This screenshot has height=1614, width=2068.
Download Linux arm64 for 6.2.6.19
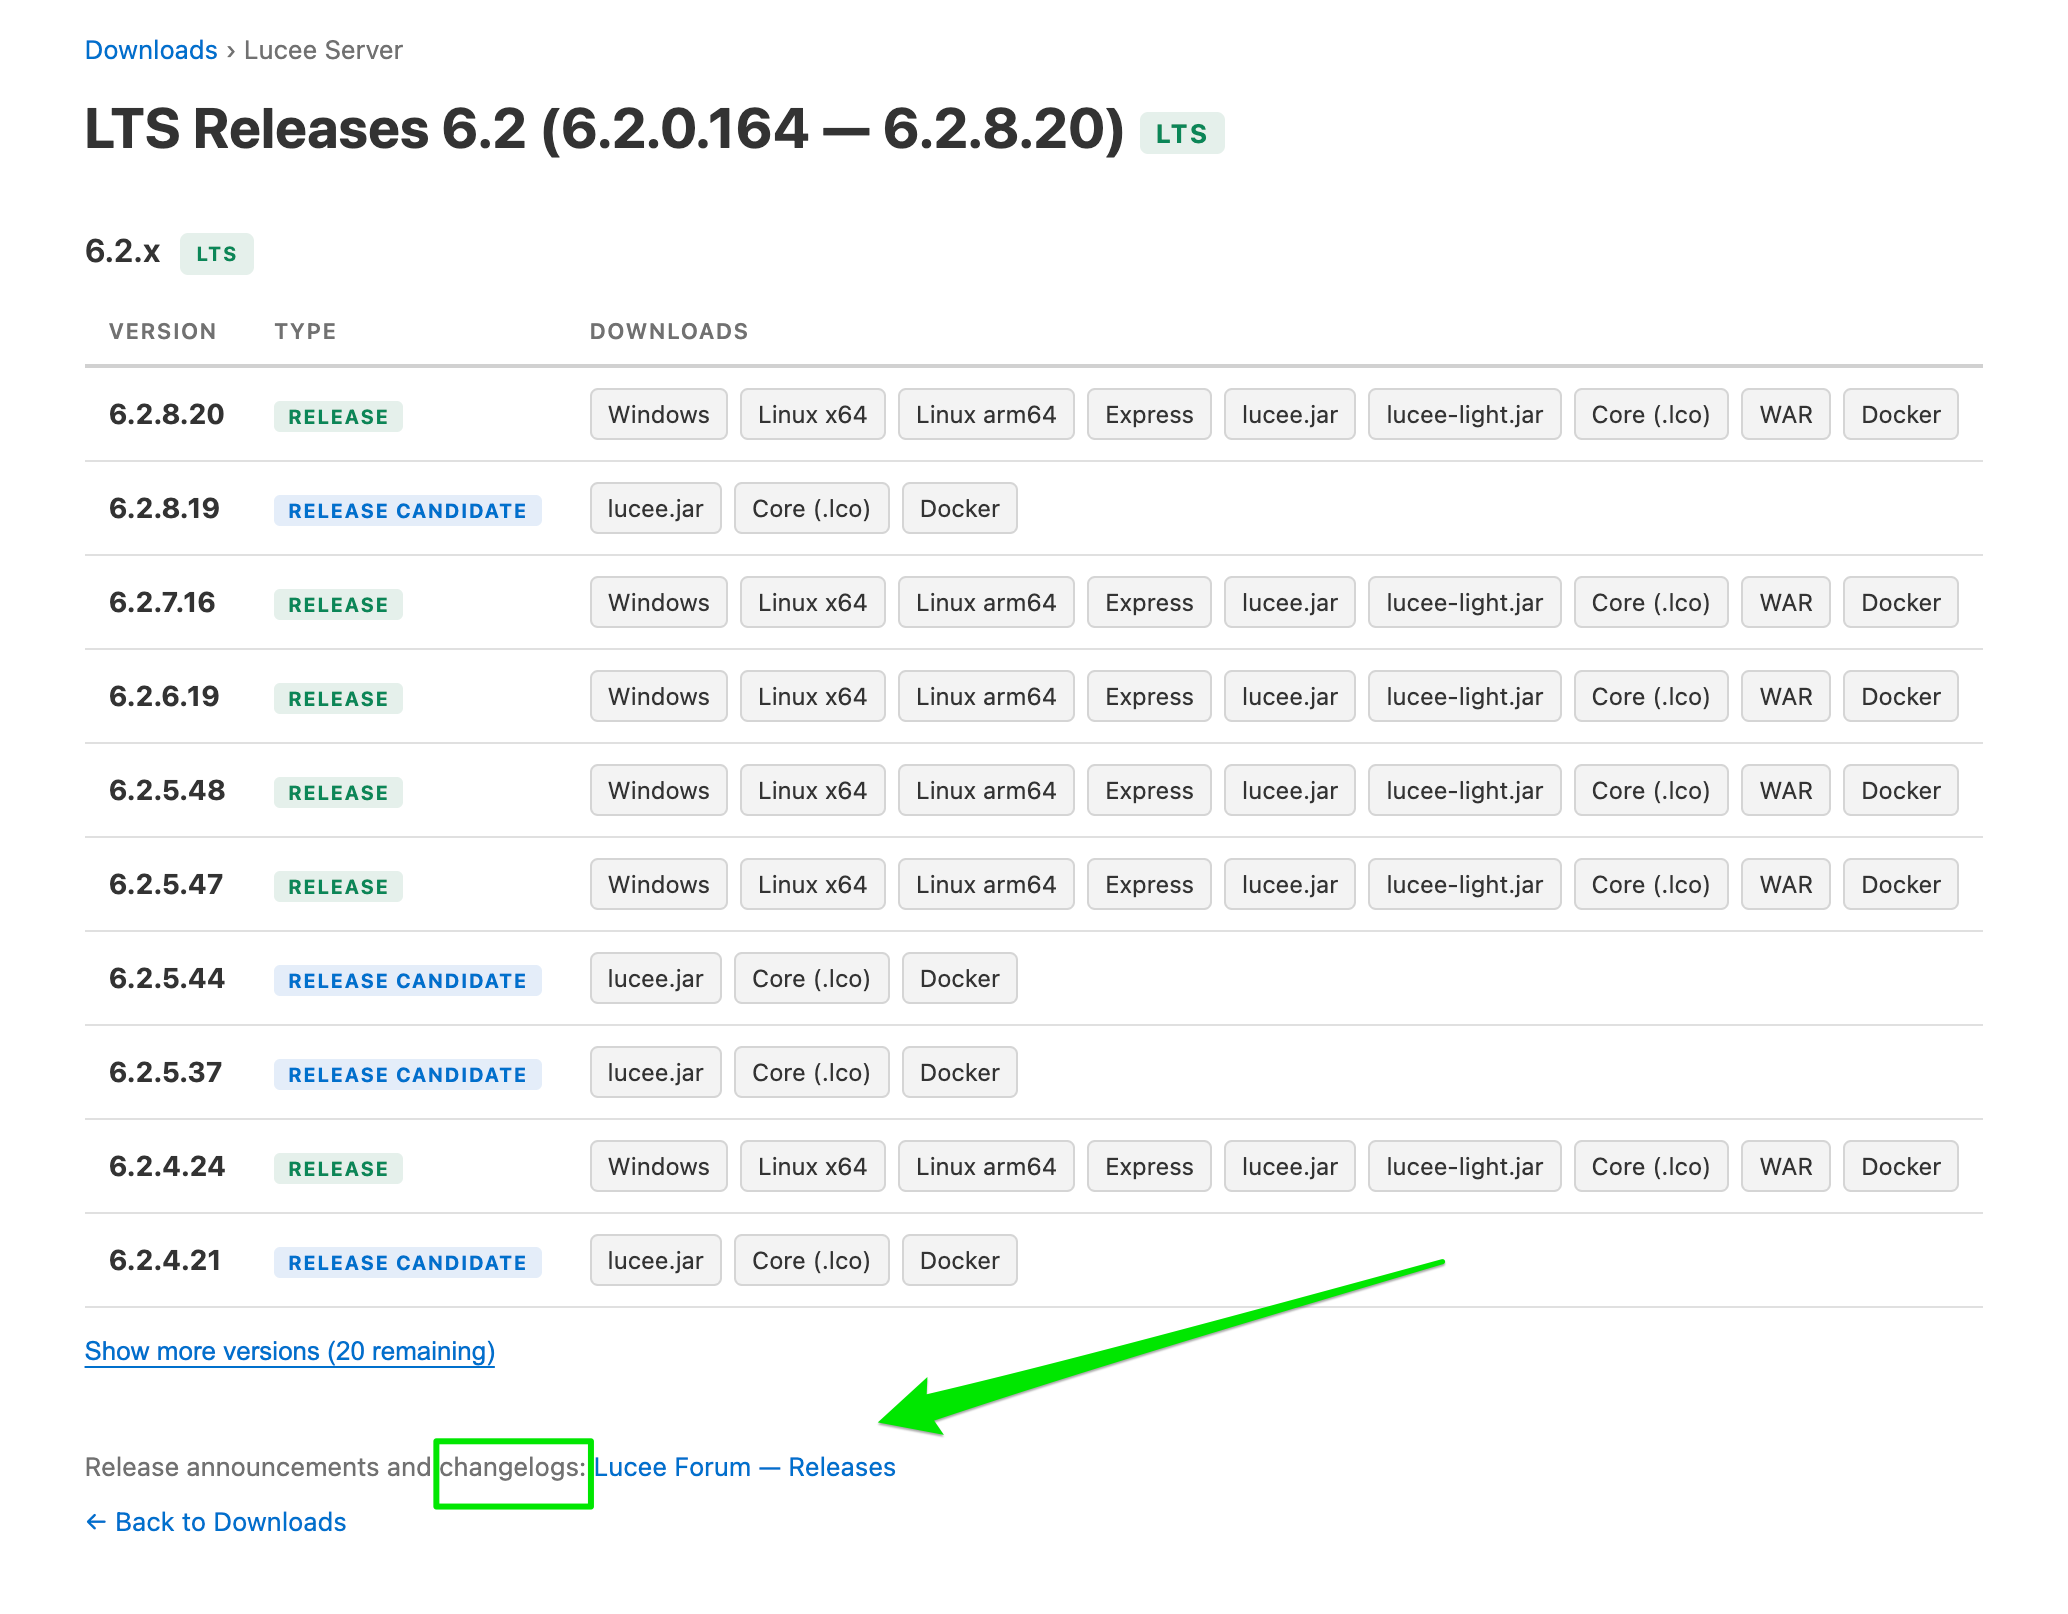tap(986, 696)
